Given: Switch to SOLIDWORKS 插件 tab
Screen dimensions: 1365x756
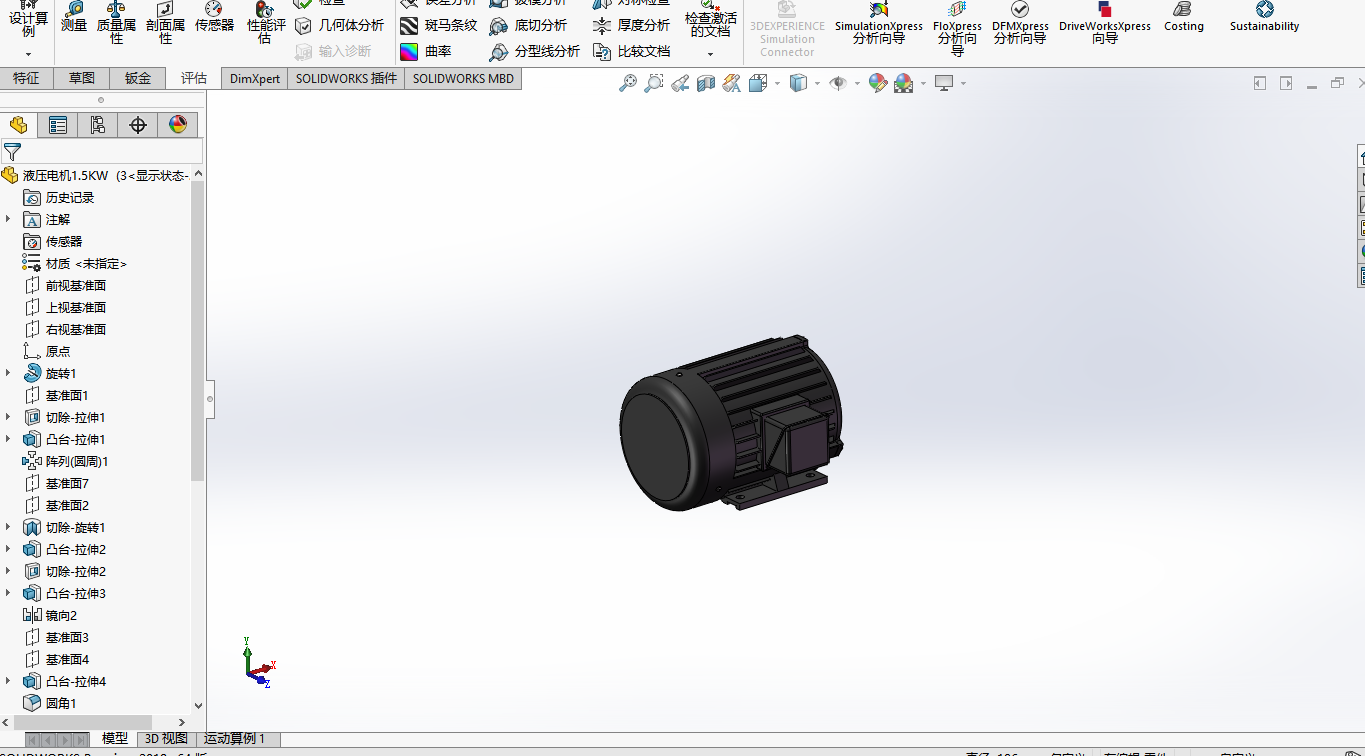Looking at the screenshot, I should (346, 78).
